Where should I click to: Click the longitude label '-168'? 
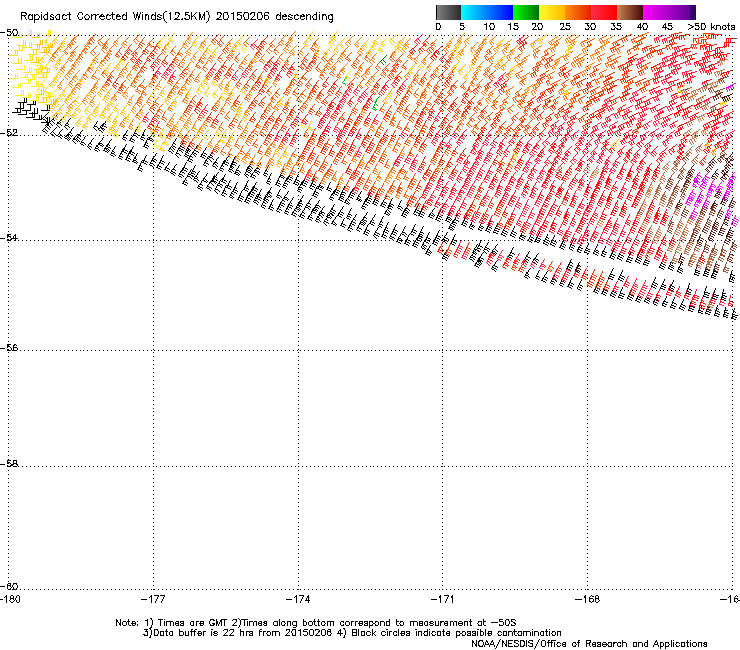pos(588,599)
